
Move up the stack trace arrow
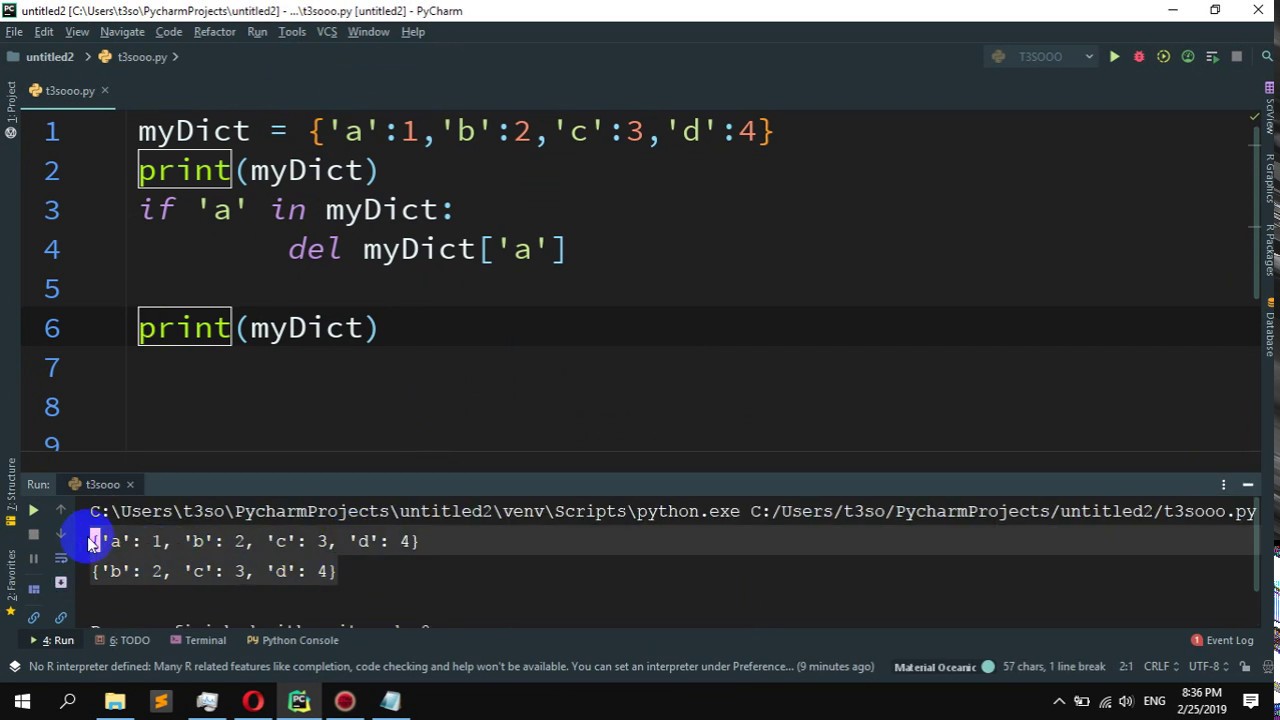tap(61, 511)
